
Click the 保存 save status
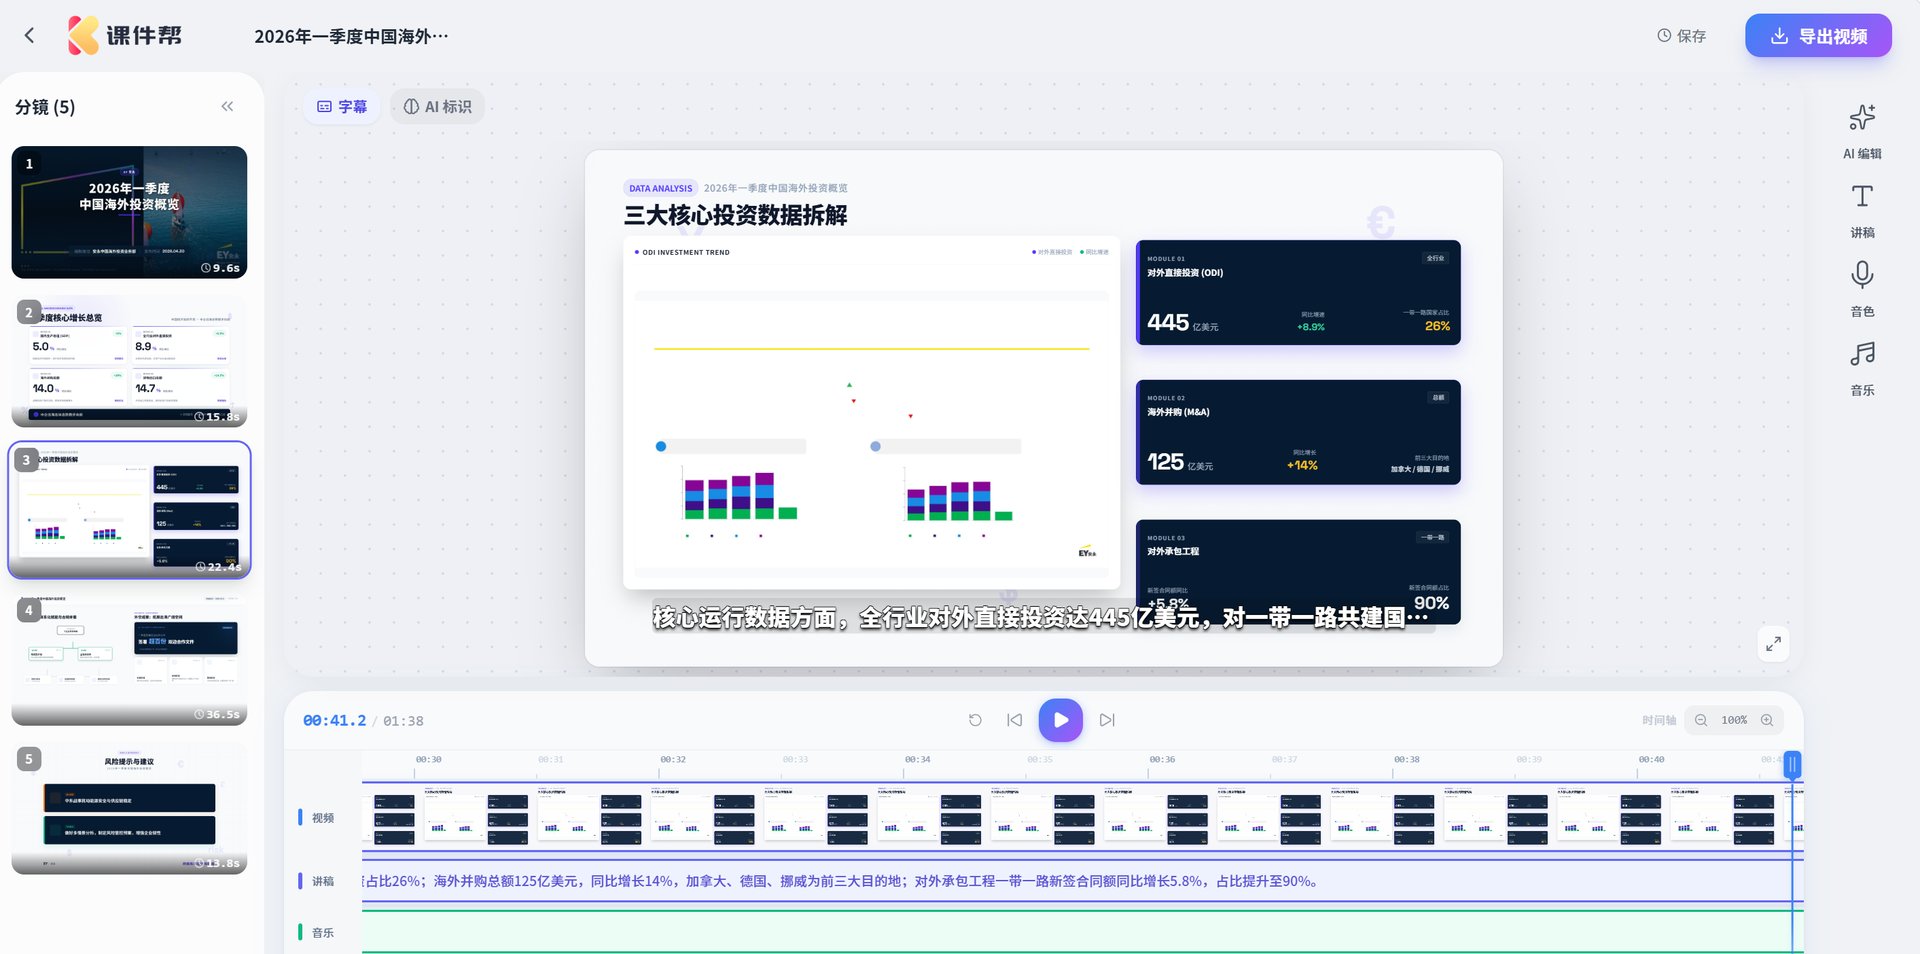click(1682, 36)
